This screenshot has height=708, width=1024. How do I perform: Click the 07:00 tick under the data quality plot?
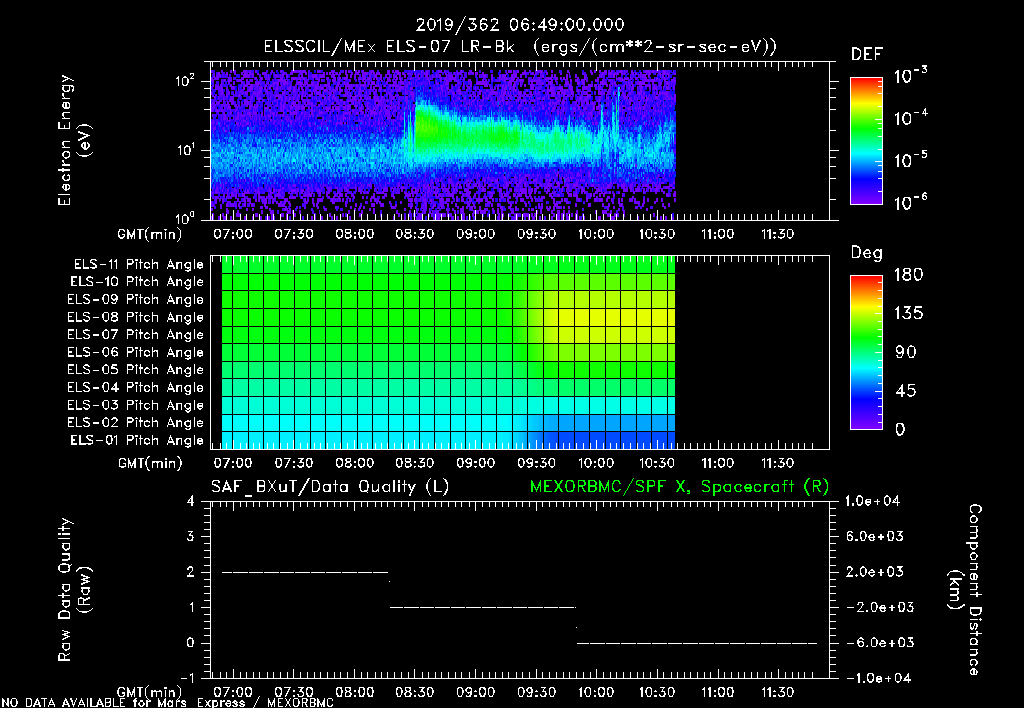point(234,692)
